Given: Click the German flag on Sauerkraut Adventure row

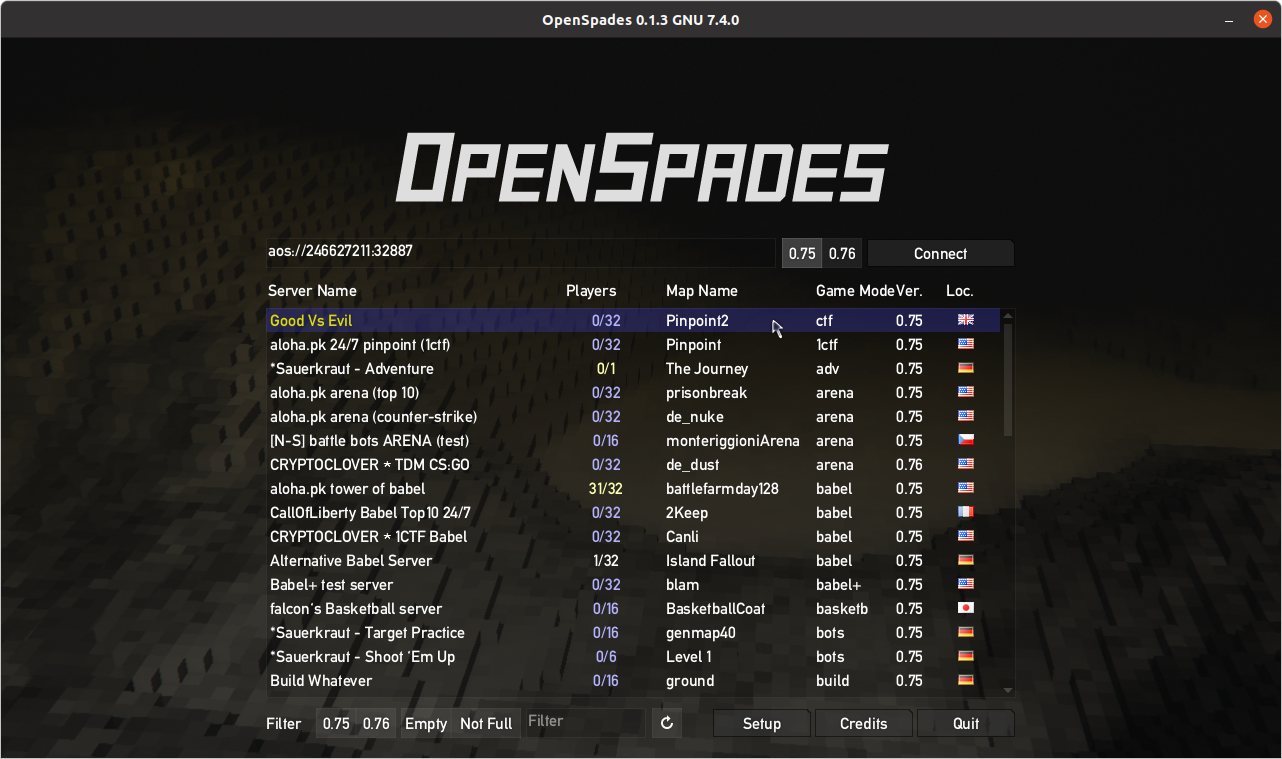Looking at the screenshot, I should tap(965, 368).
